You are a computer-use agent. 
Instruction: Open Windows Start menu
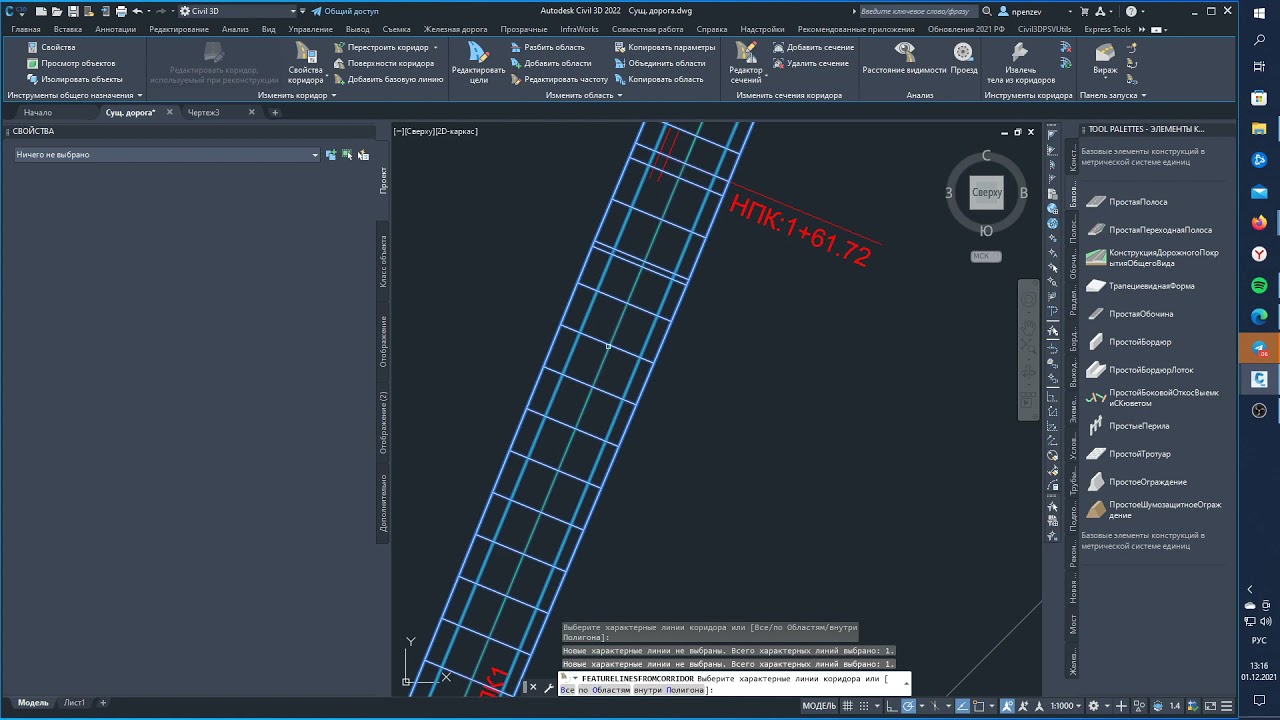click(x=1259, y=13)
